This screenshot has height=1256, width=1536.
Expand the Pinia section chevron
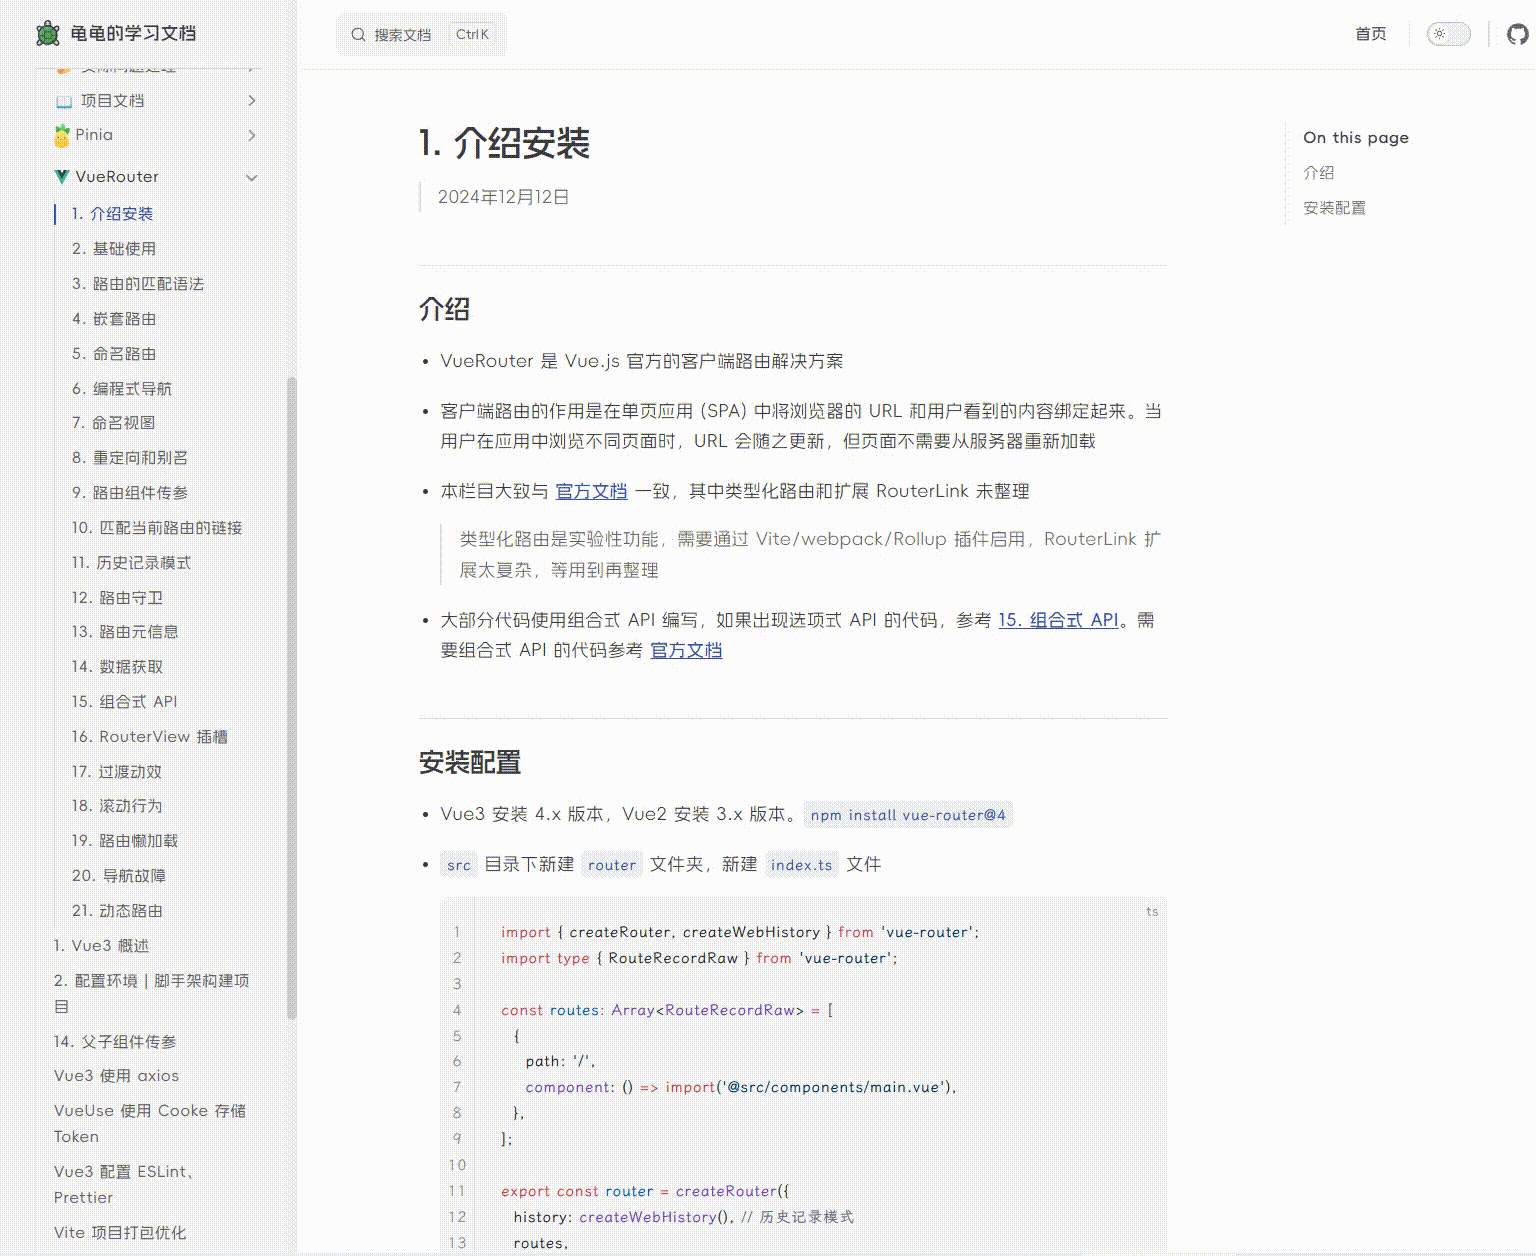[x=252, y=135]
